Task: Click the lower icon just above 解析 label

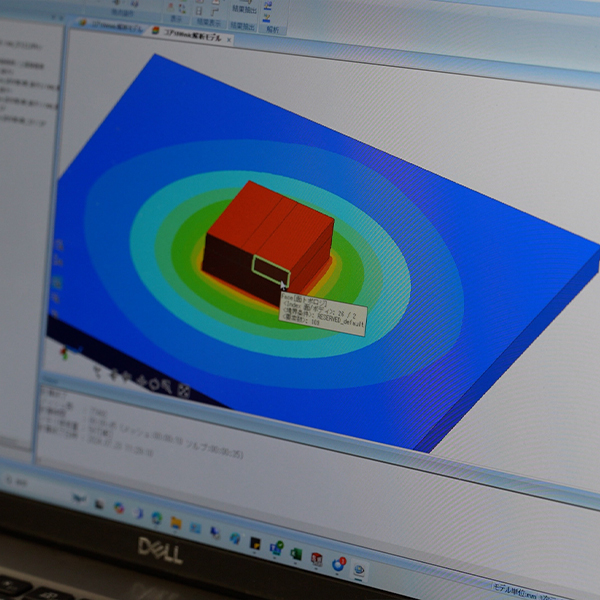Action: click(267, 18)
